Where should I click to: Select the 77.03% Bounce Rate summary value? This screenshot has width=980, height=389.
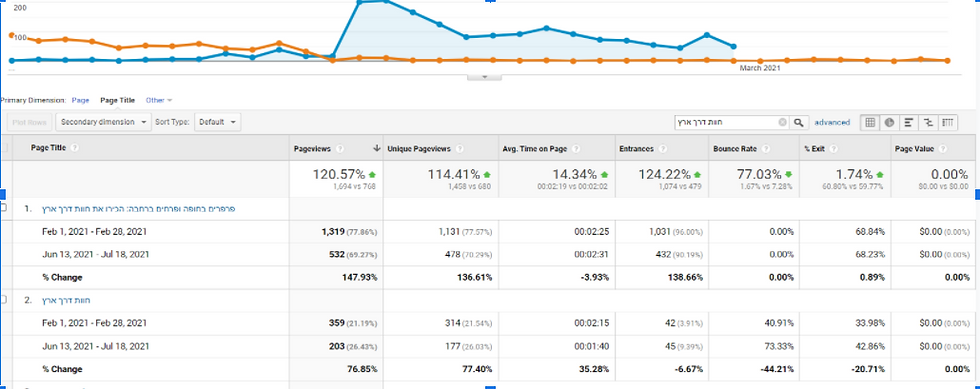[x=760, y=174]
